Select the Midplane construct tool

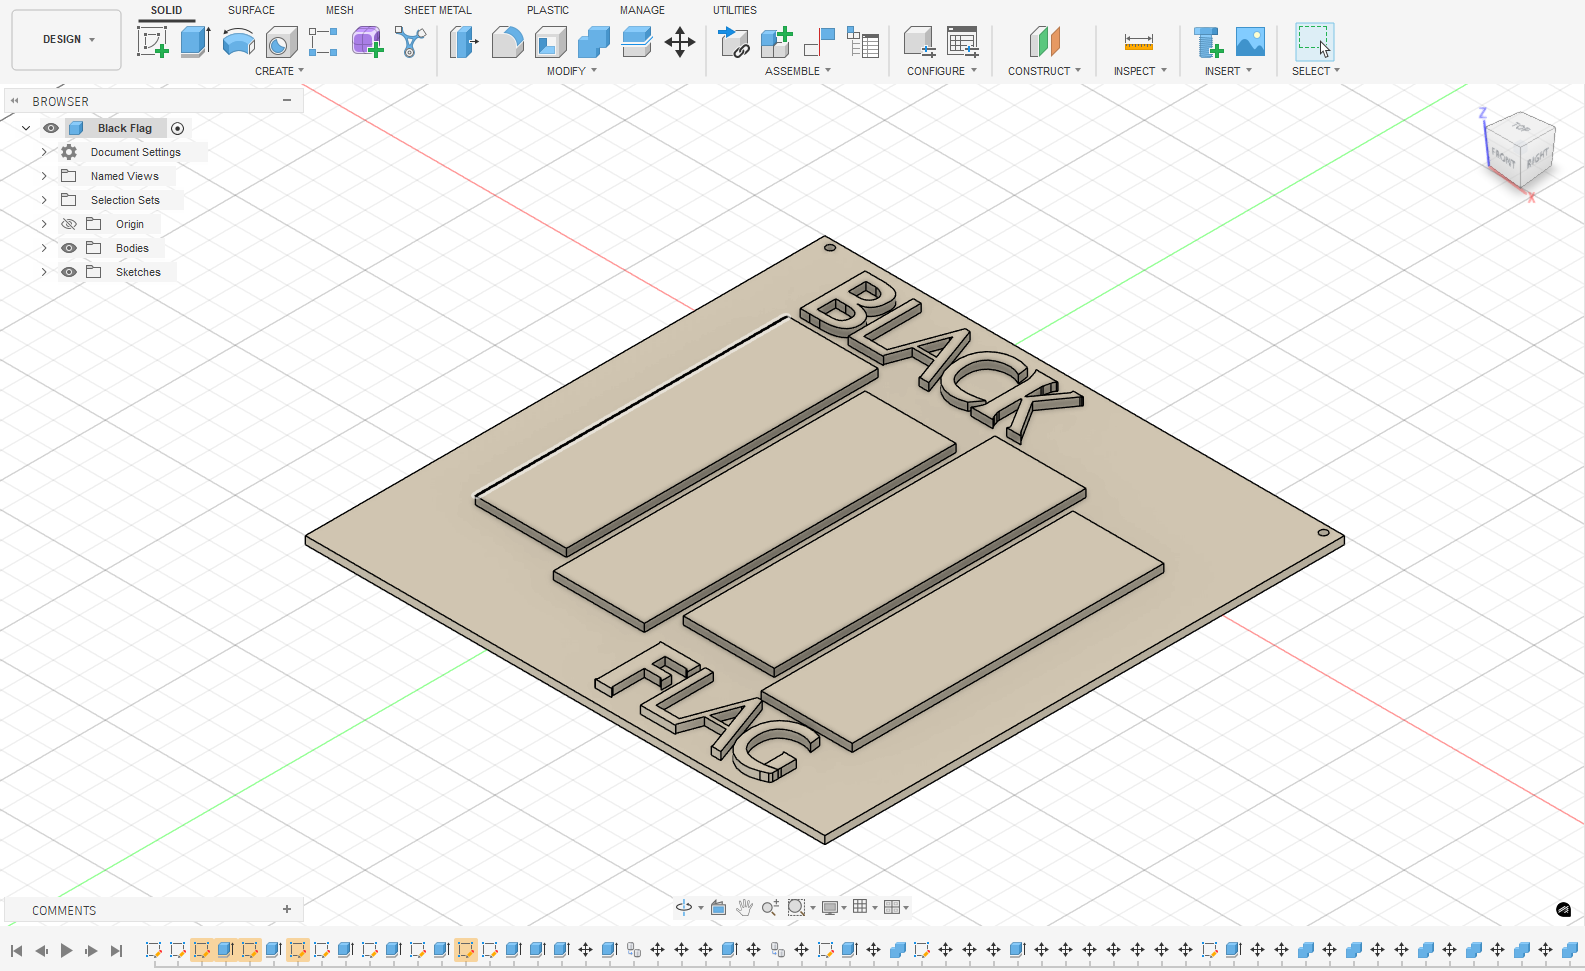(x=1044, y=42)
